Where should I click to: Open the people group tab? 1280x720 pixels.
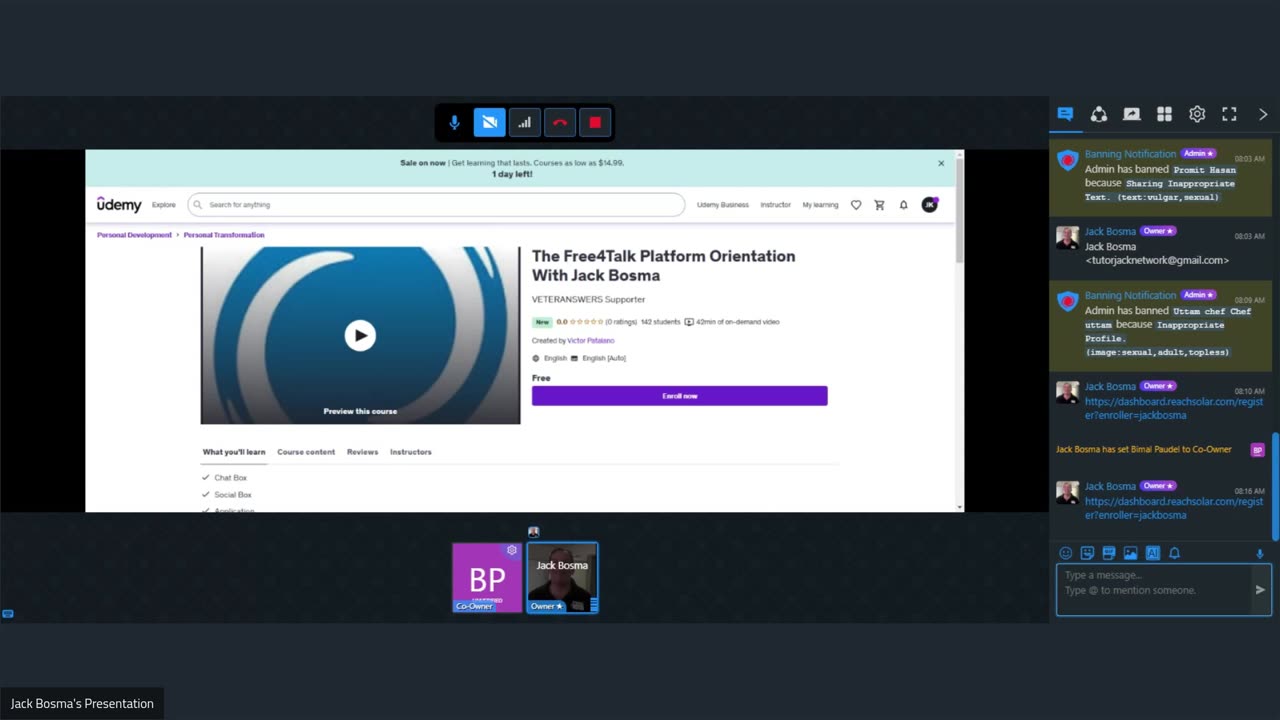(x=1098, y=114)
